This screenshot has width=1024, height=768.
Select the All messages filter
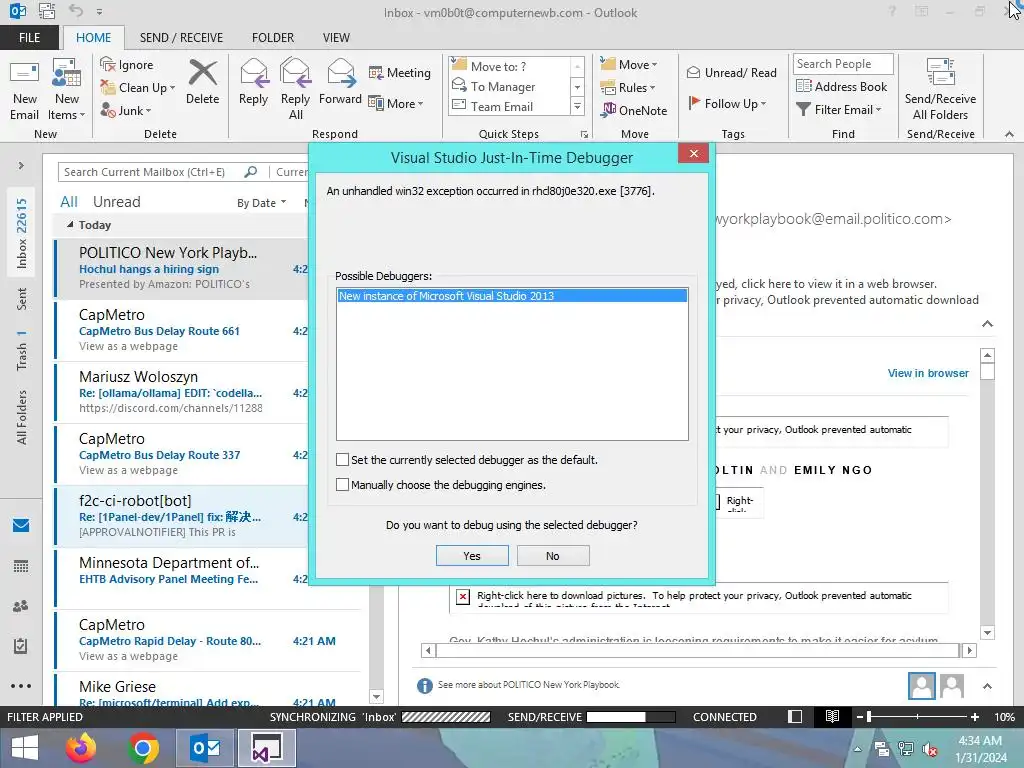click(x=69, y=202)
